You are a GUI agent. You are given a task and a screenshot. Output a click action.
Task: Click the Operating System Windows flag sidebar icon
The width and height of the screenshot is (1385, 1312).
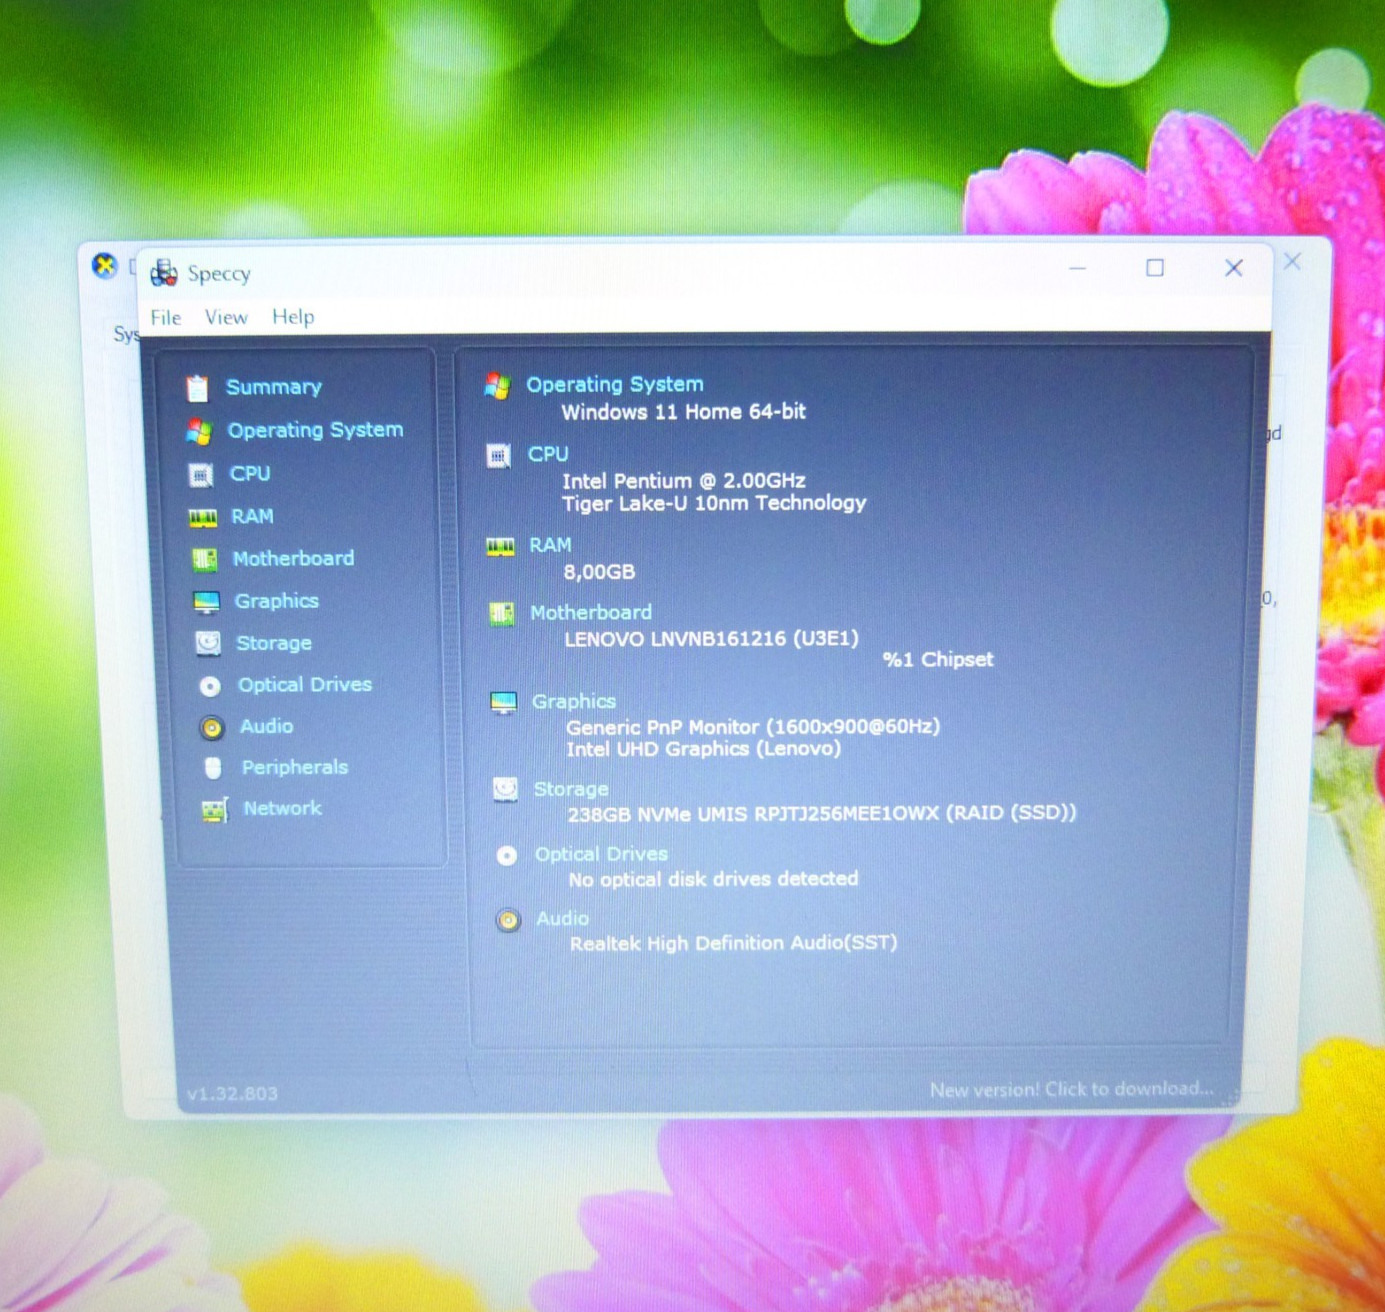coord(199,431)
